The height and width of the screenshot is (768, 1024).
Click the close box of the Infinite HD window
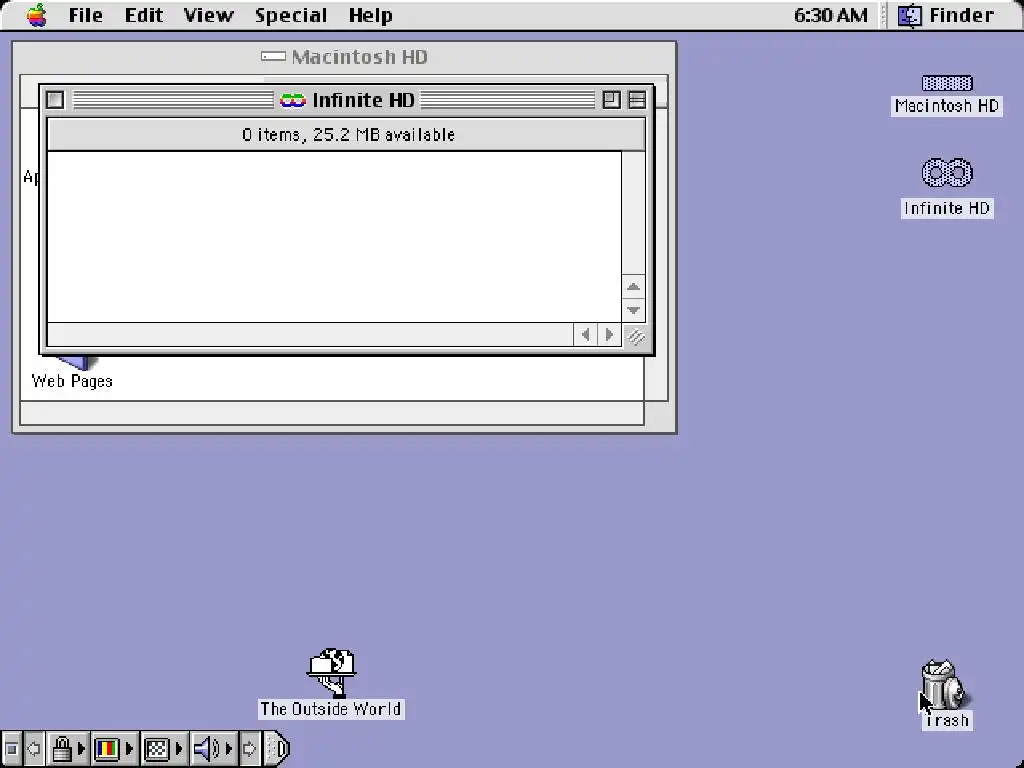point(56,100)
